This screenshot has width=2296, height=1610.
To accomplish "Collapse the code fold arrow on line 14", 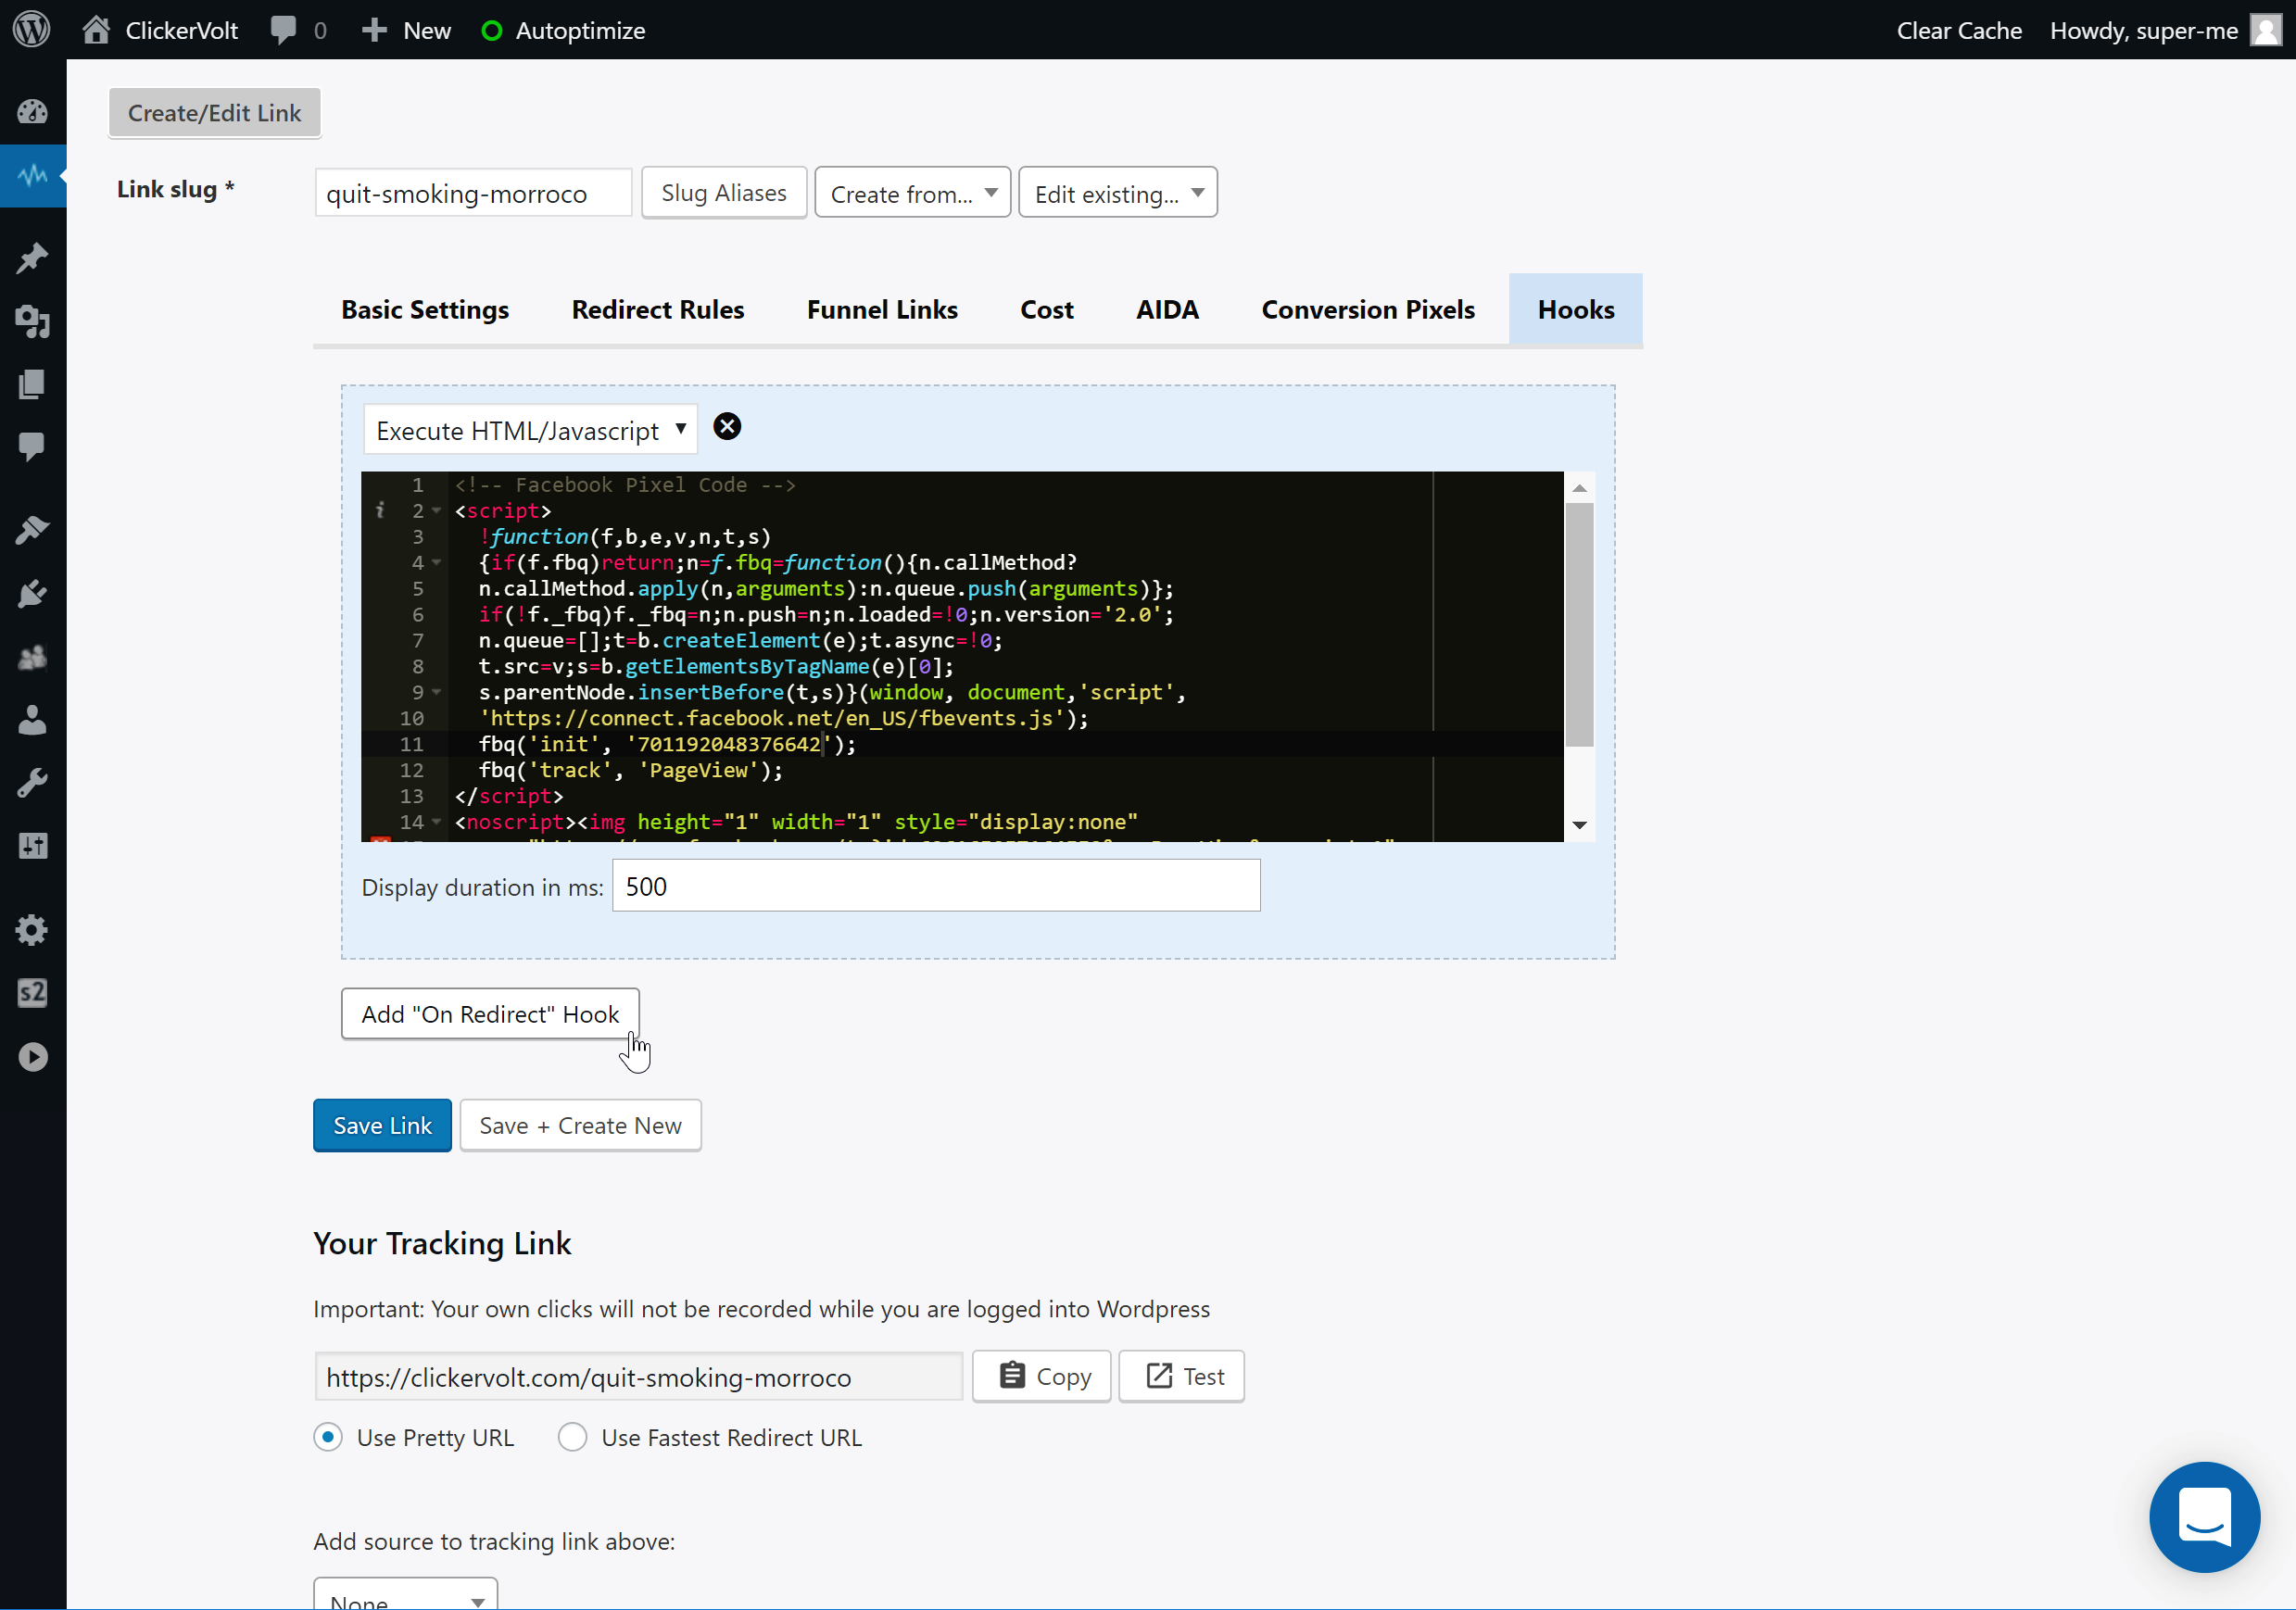I will 437,822.
